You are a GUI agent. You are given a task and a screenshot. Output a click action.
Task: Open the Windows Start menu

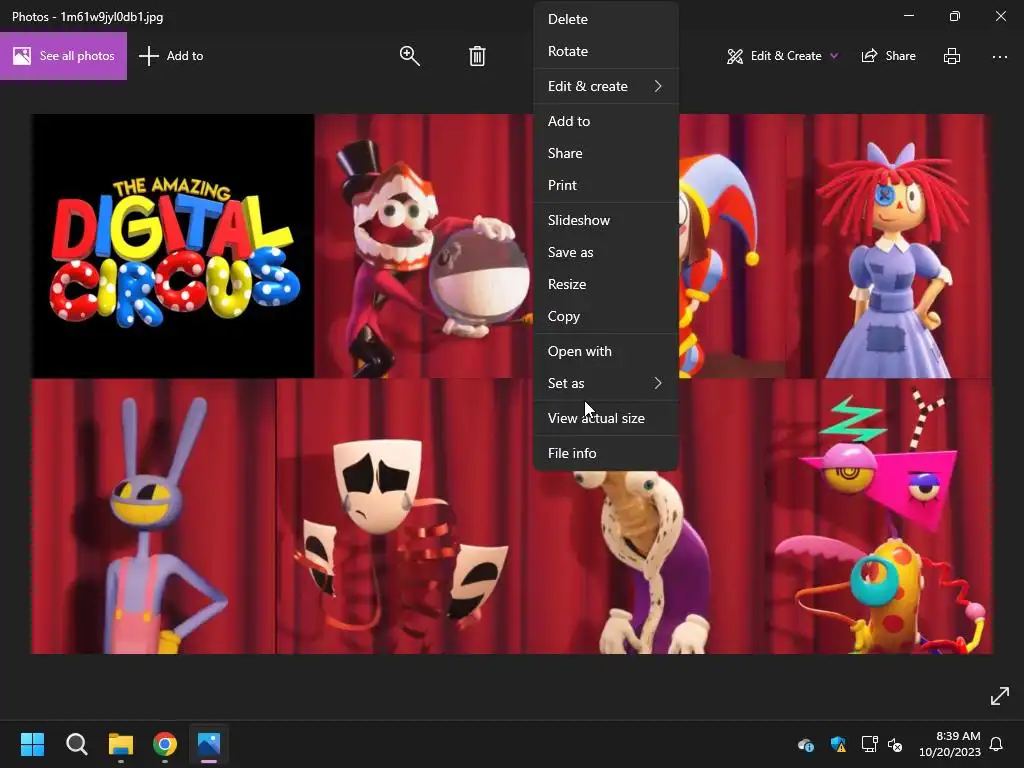(32, 744)
